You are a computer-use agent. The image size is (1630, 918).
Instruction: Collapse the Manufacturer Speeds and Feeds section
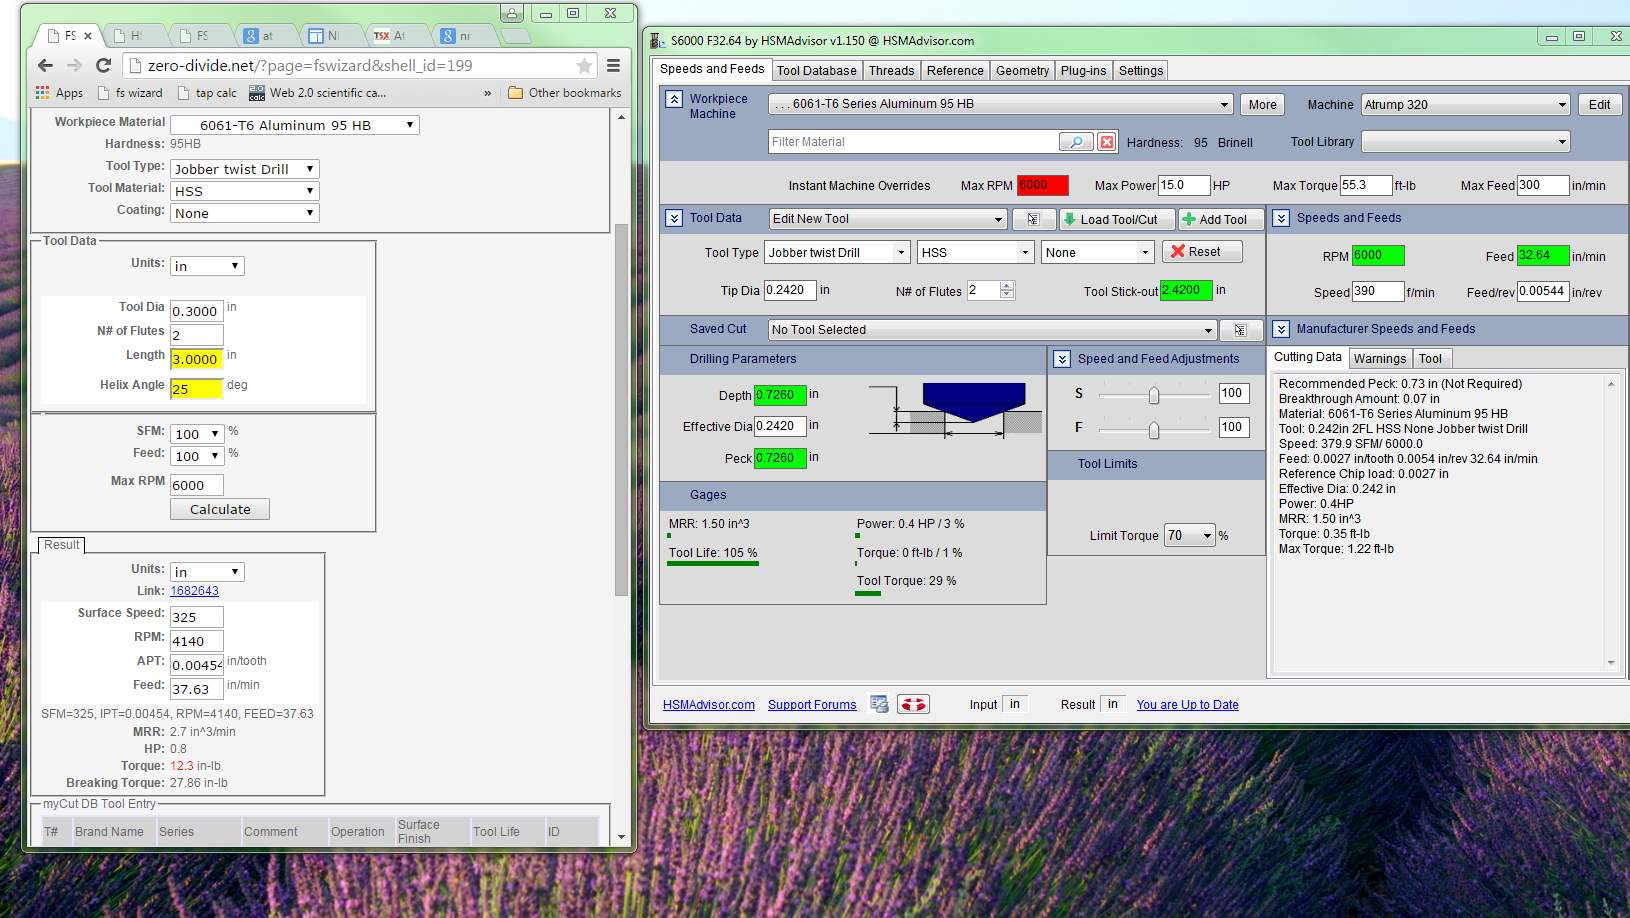pos(1281,329)
